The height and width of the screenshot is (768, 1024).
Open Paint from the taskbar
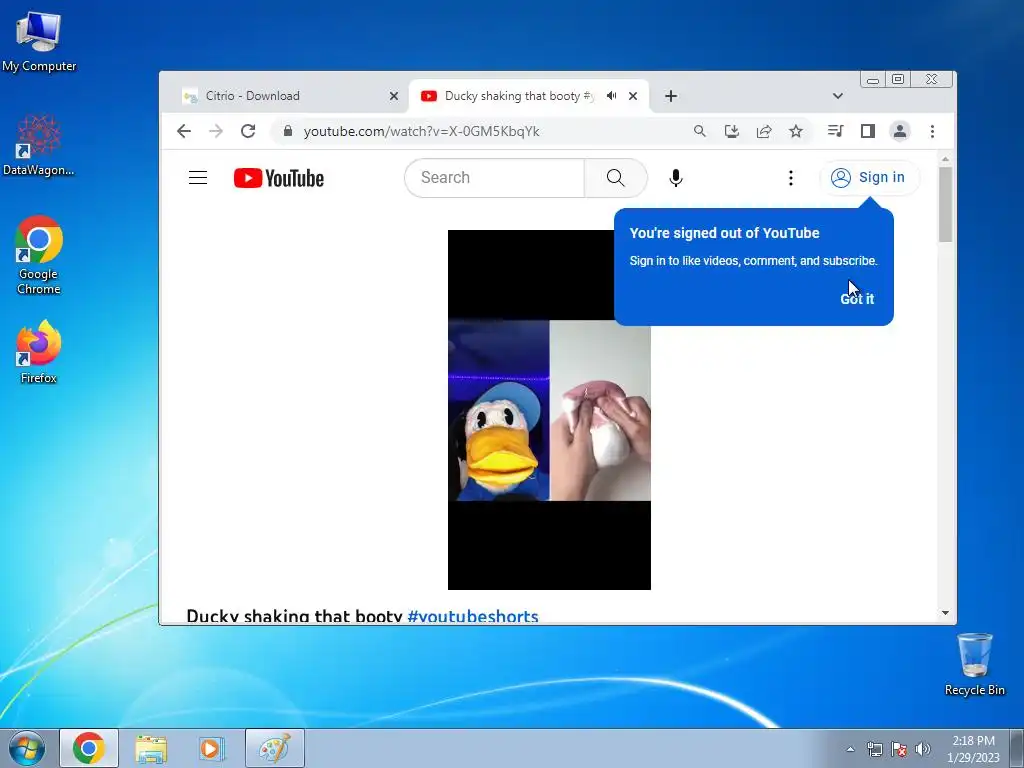275,748
